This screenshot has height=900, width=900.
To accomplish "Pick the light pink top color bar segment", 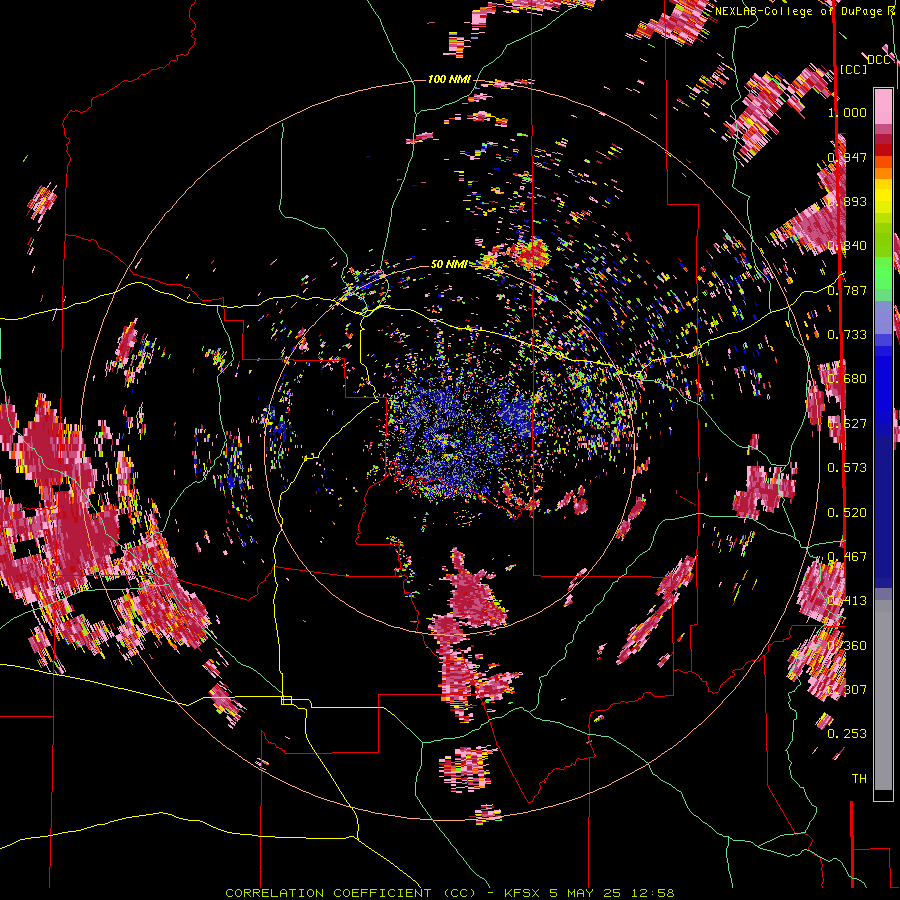I will coord(883,106).
